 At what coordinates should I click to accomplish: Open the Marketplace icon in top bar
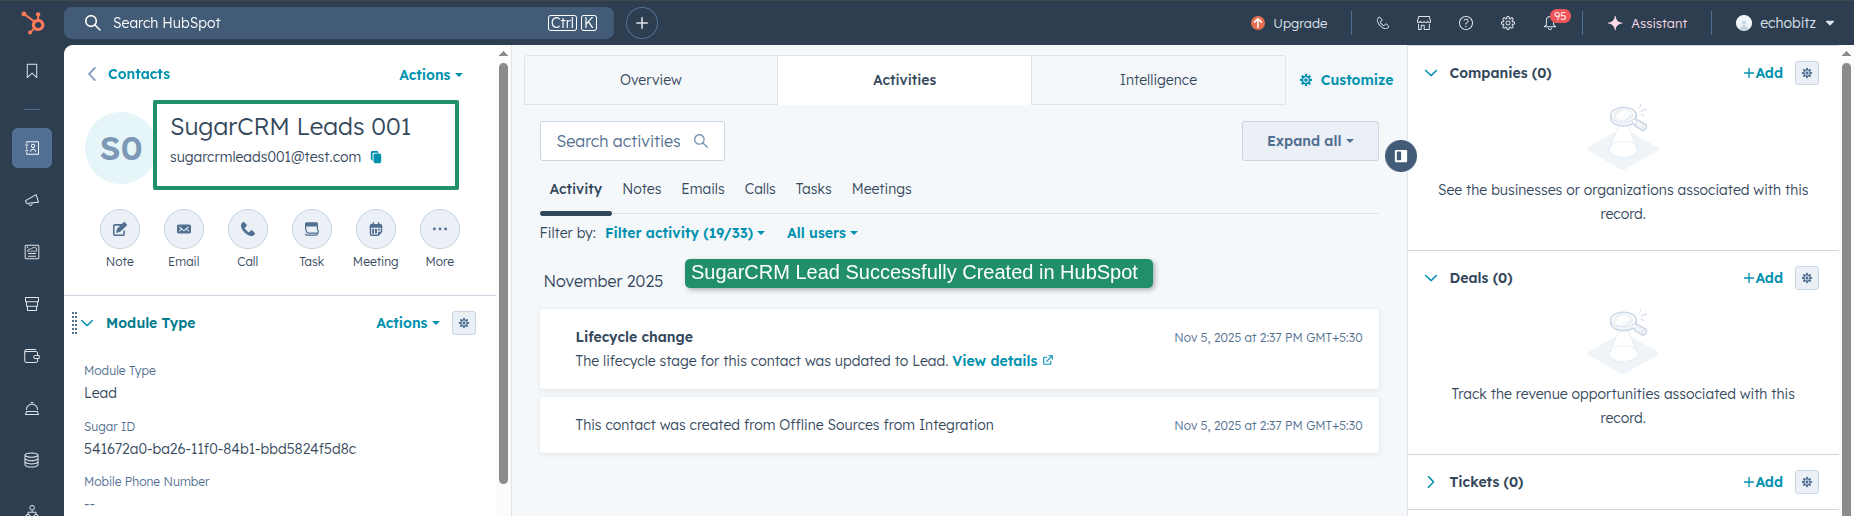[1424, 23]
